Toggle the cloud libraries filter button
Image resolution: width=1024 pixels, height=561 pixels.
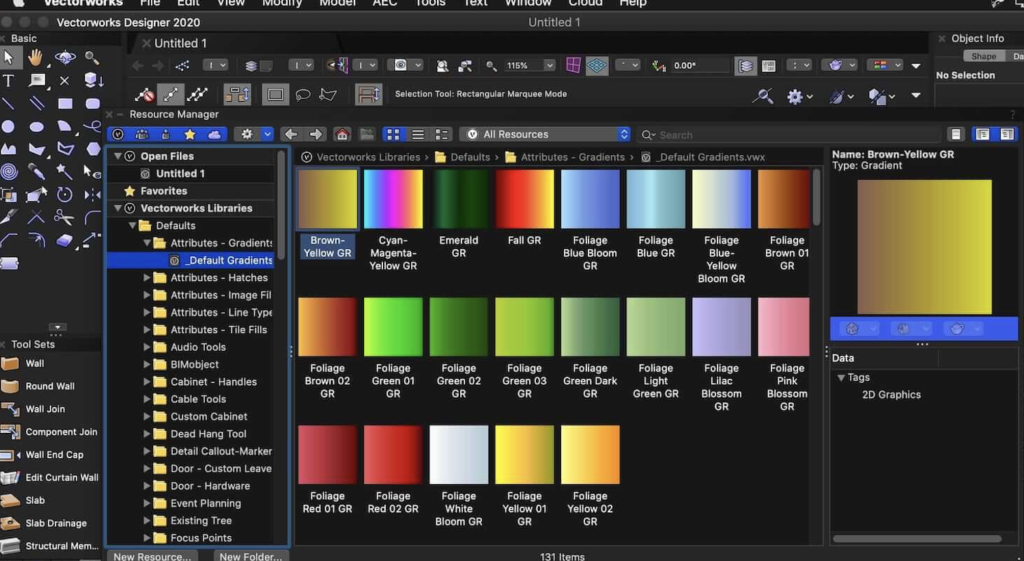(214, 134)
